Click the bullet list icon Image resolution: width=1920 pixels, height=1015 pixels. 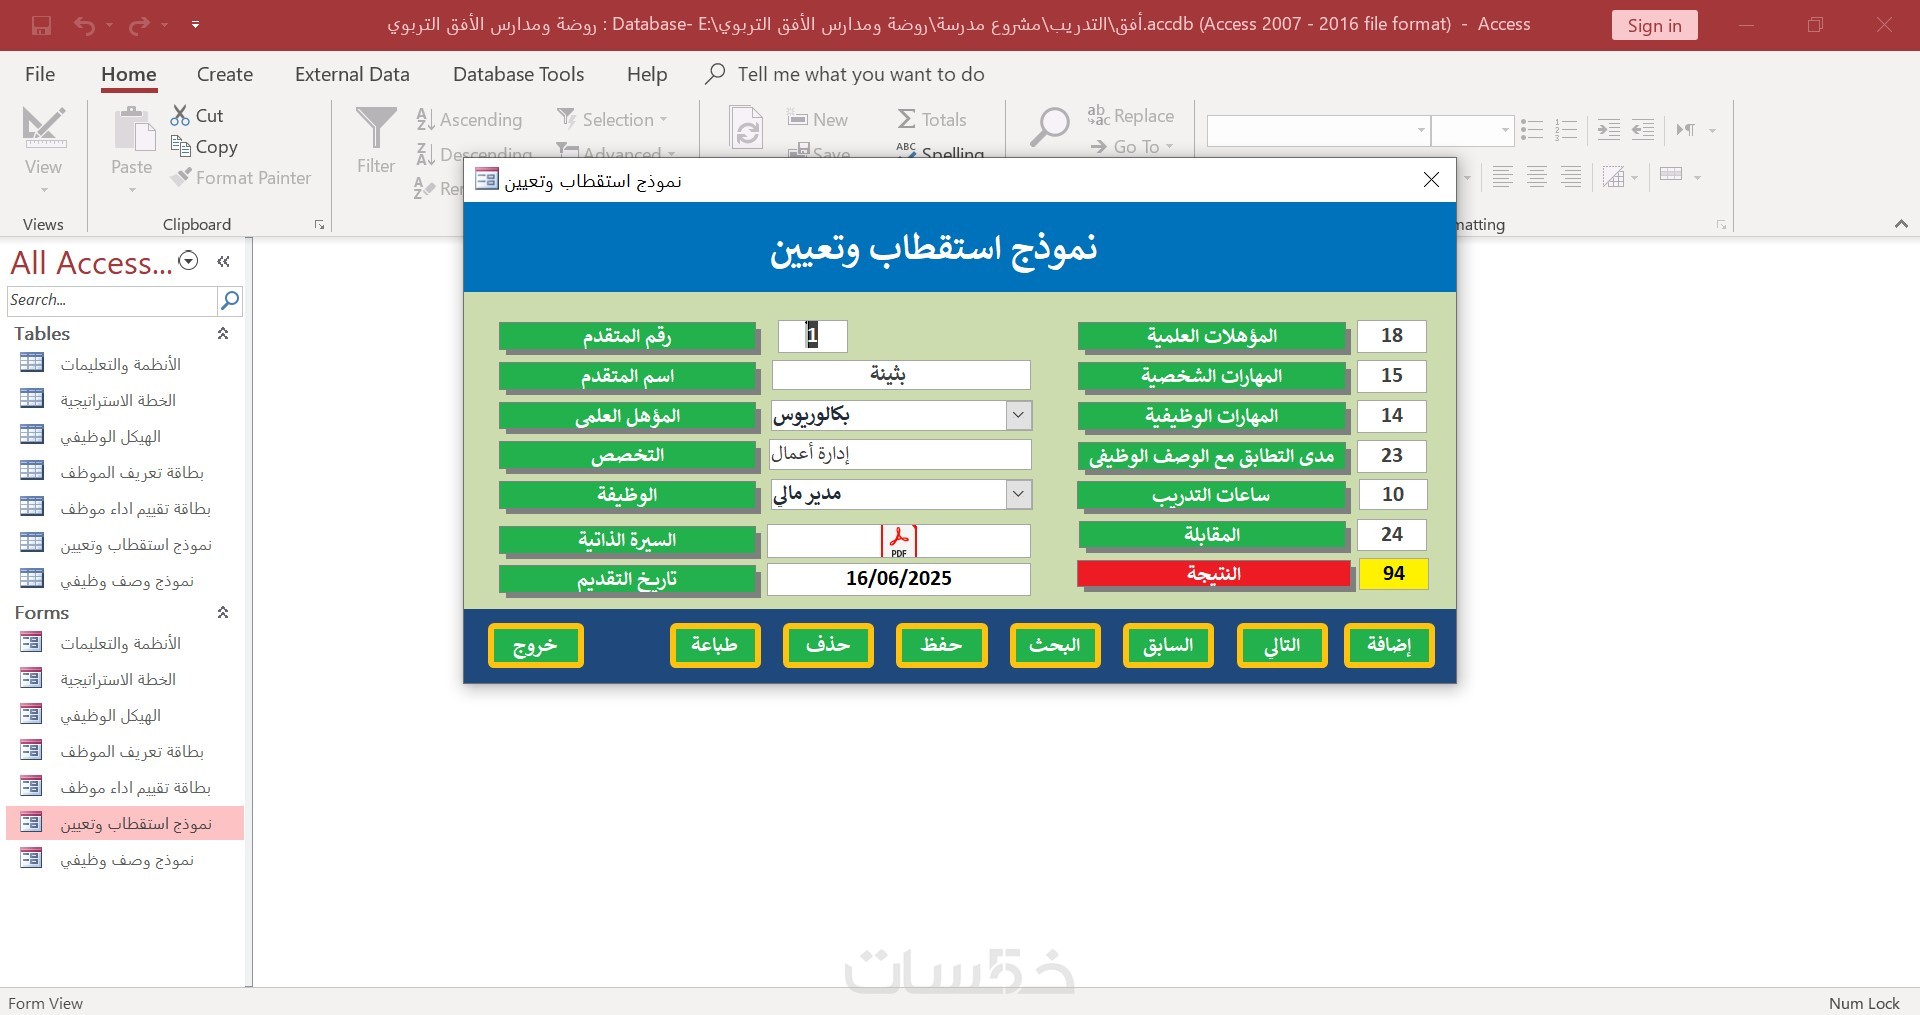1532,130
